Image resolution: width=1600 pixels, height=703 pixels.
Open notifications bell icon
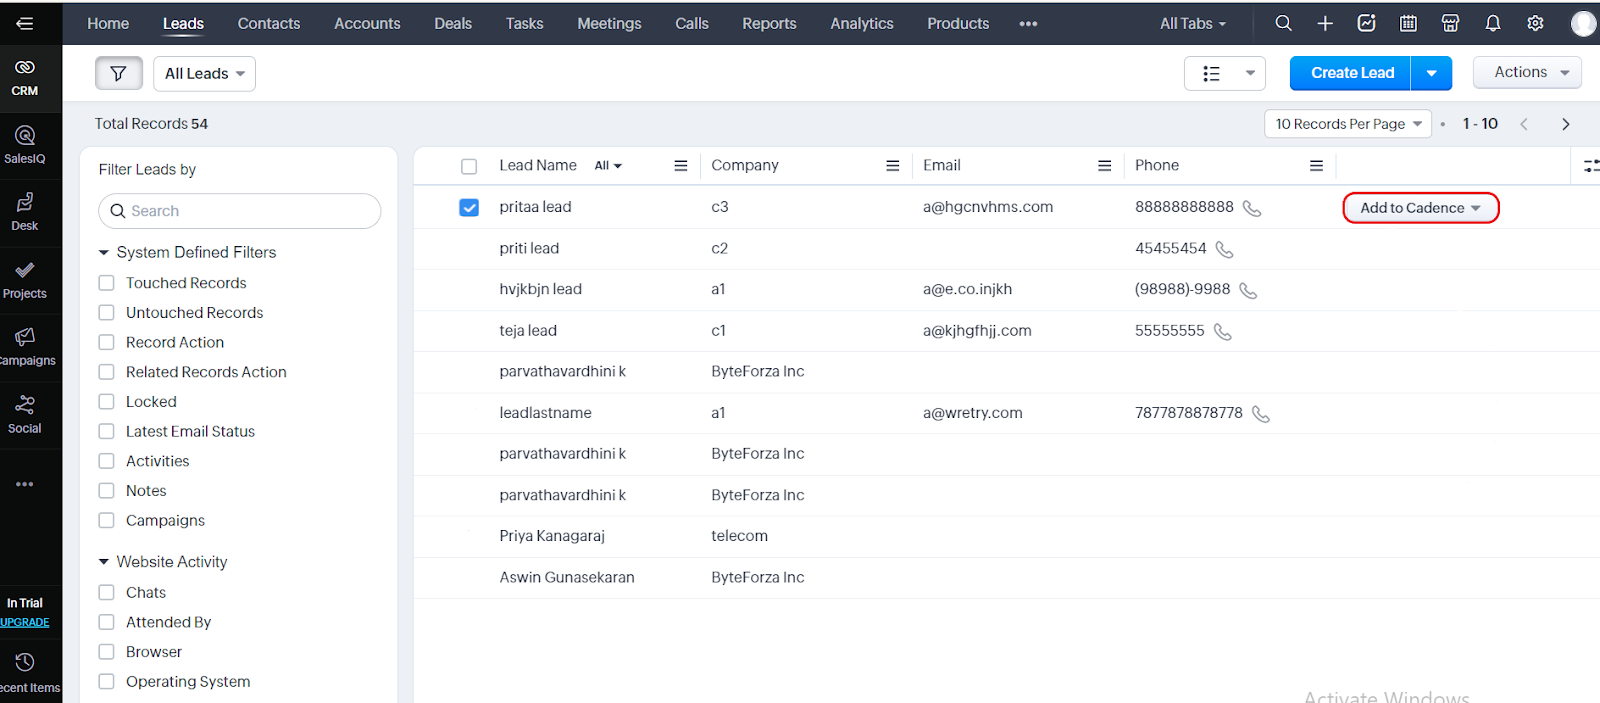1492,23
